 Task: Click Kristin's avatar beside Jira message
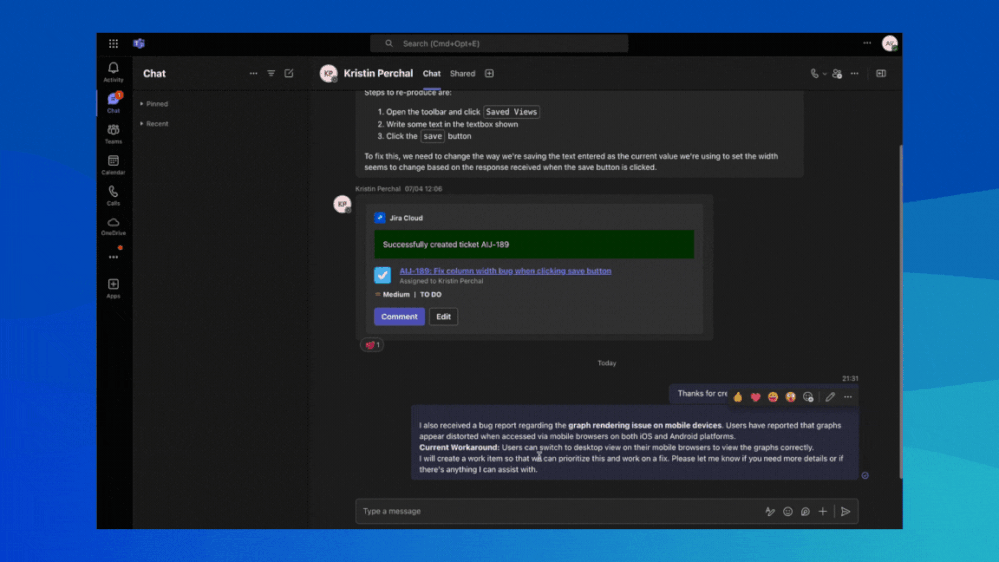pos(343,204)
